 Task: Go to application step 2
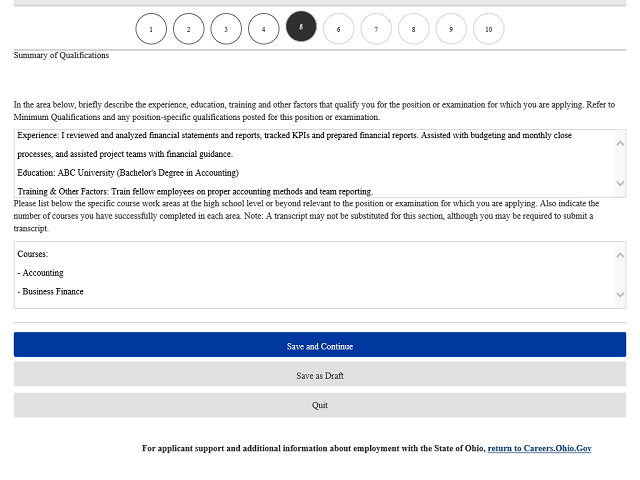tap(189, 29)
